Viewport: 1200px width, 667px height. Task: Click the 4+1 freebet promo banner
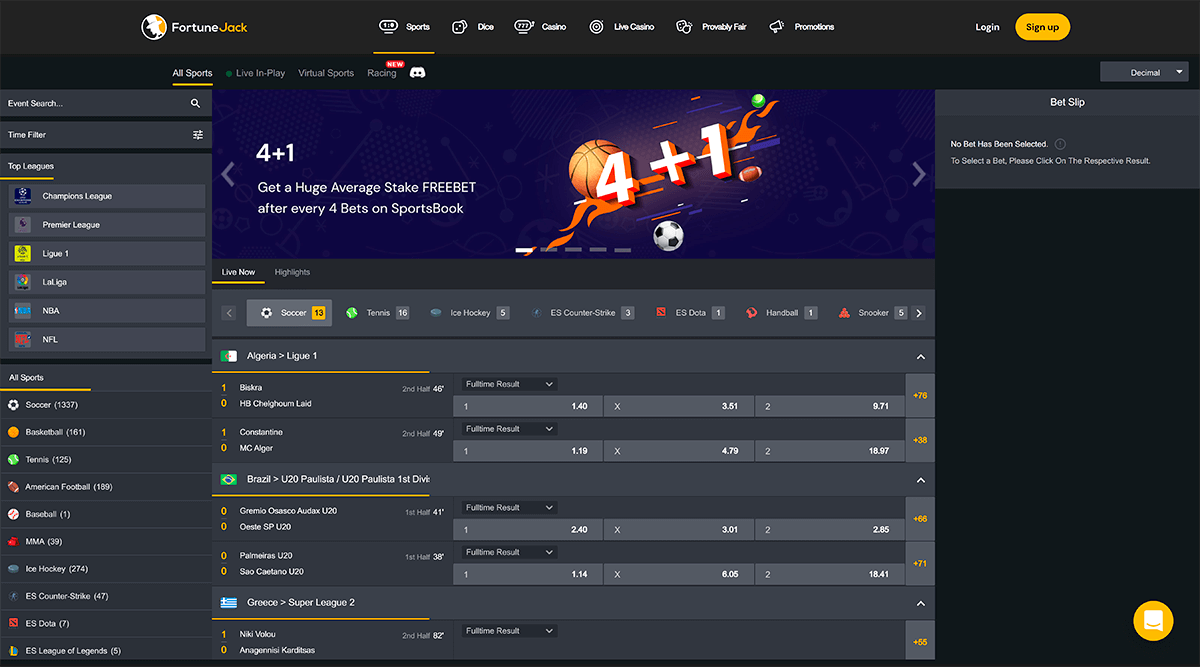point(573,174)
